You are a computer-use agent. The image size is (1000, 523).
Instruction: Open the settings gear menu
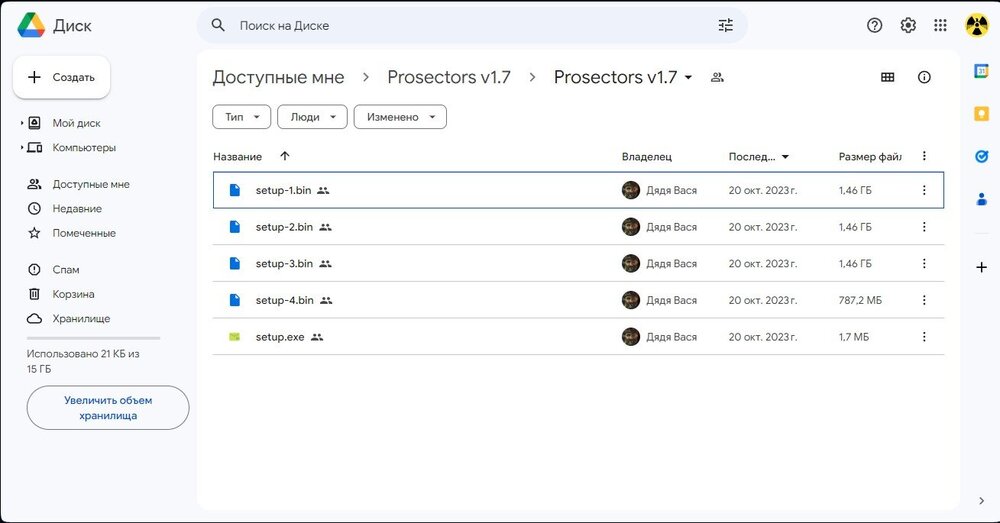[908, 25]
